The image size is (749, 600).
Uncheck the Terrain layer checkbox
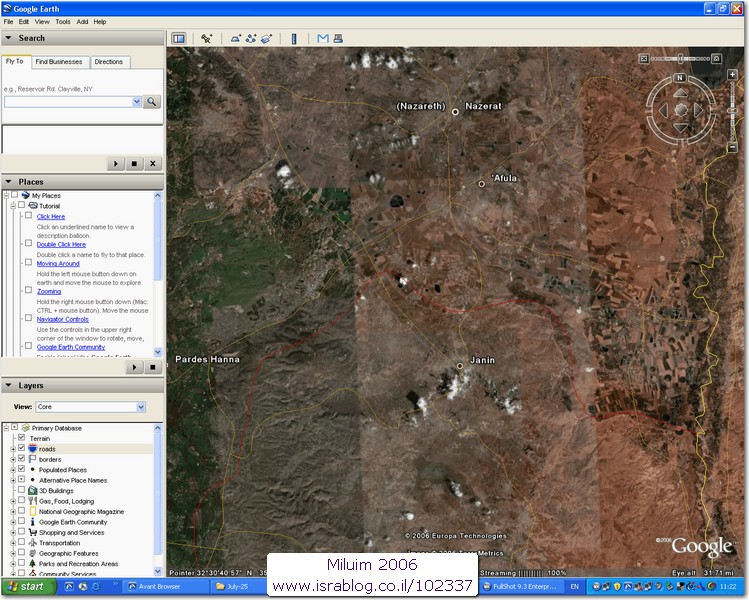point(21,438)
